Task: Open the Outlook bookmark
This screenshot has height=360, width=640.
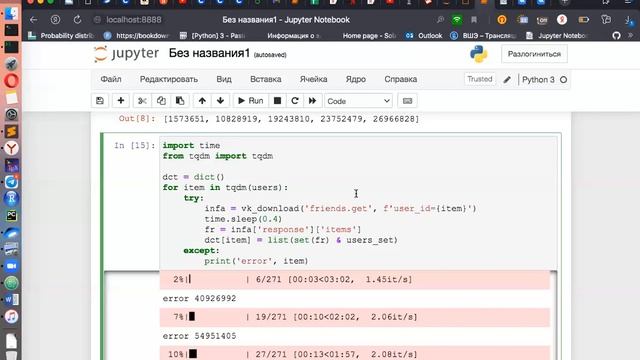Action: click(x=424, y=36)
